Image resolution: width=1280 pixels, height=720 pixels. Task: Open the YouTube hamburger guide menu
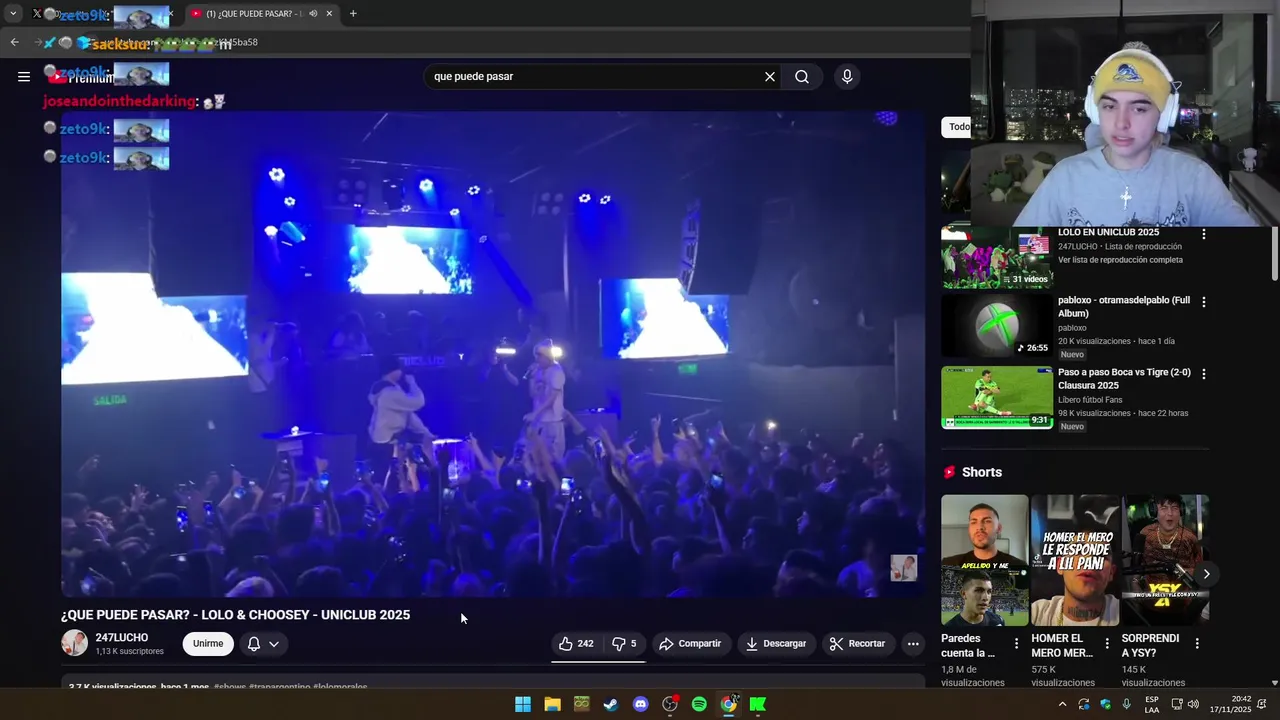tap(24, 76)
